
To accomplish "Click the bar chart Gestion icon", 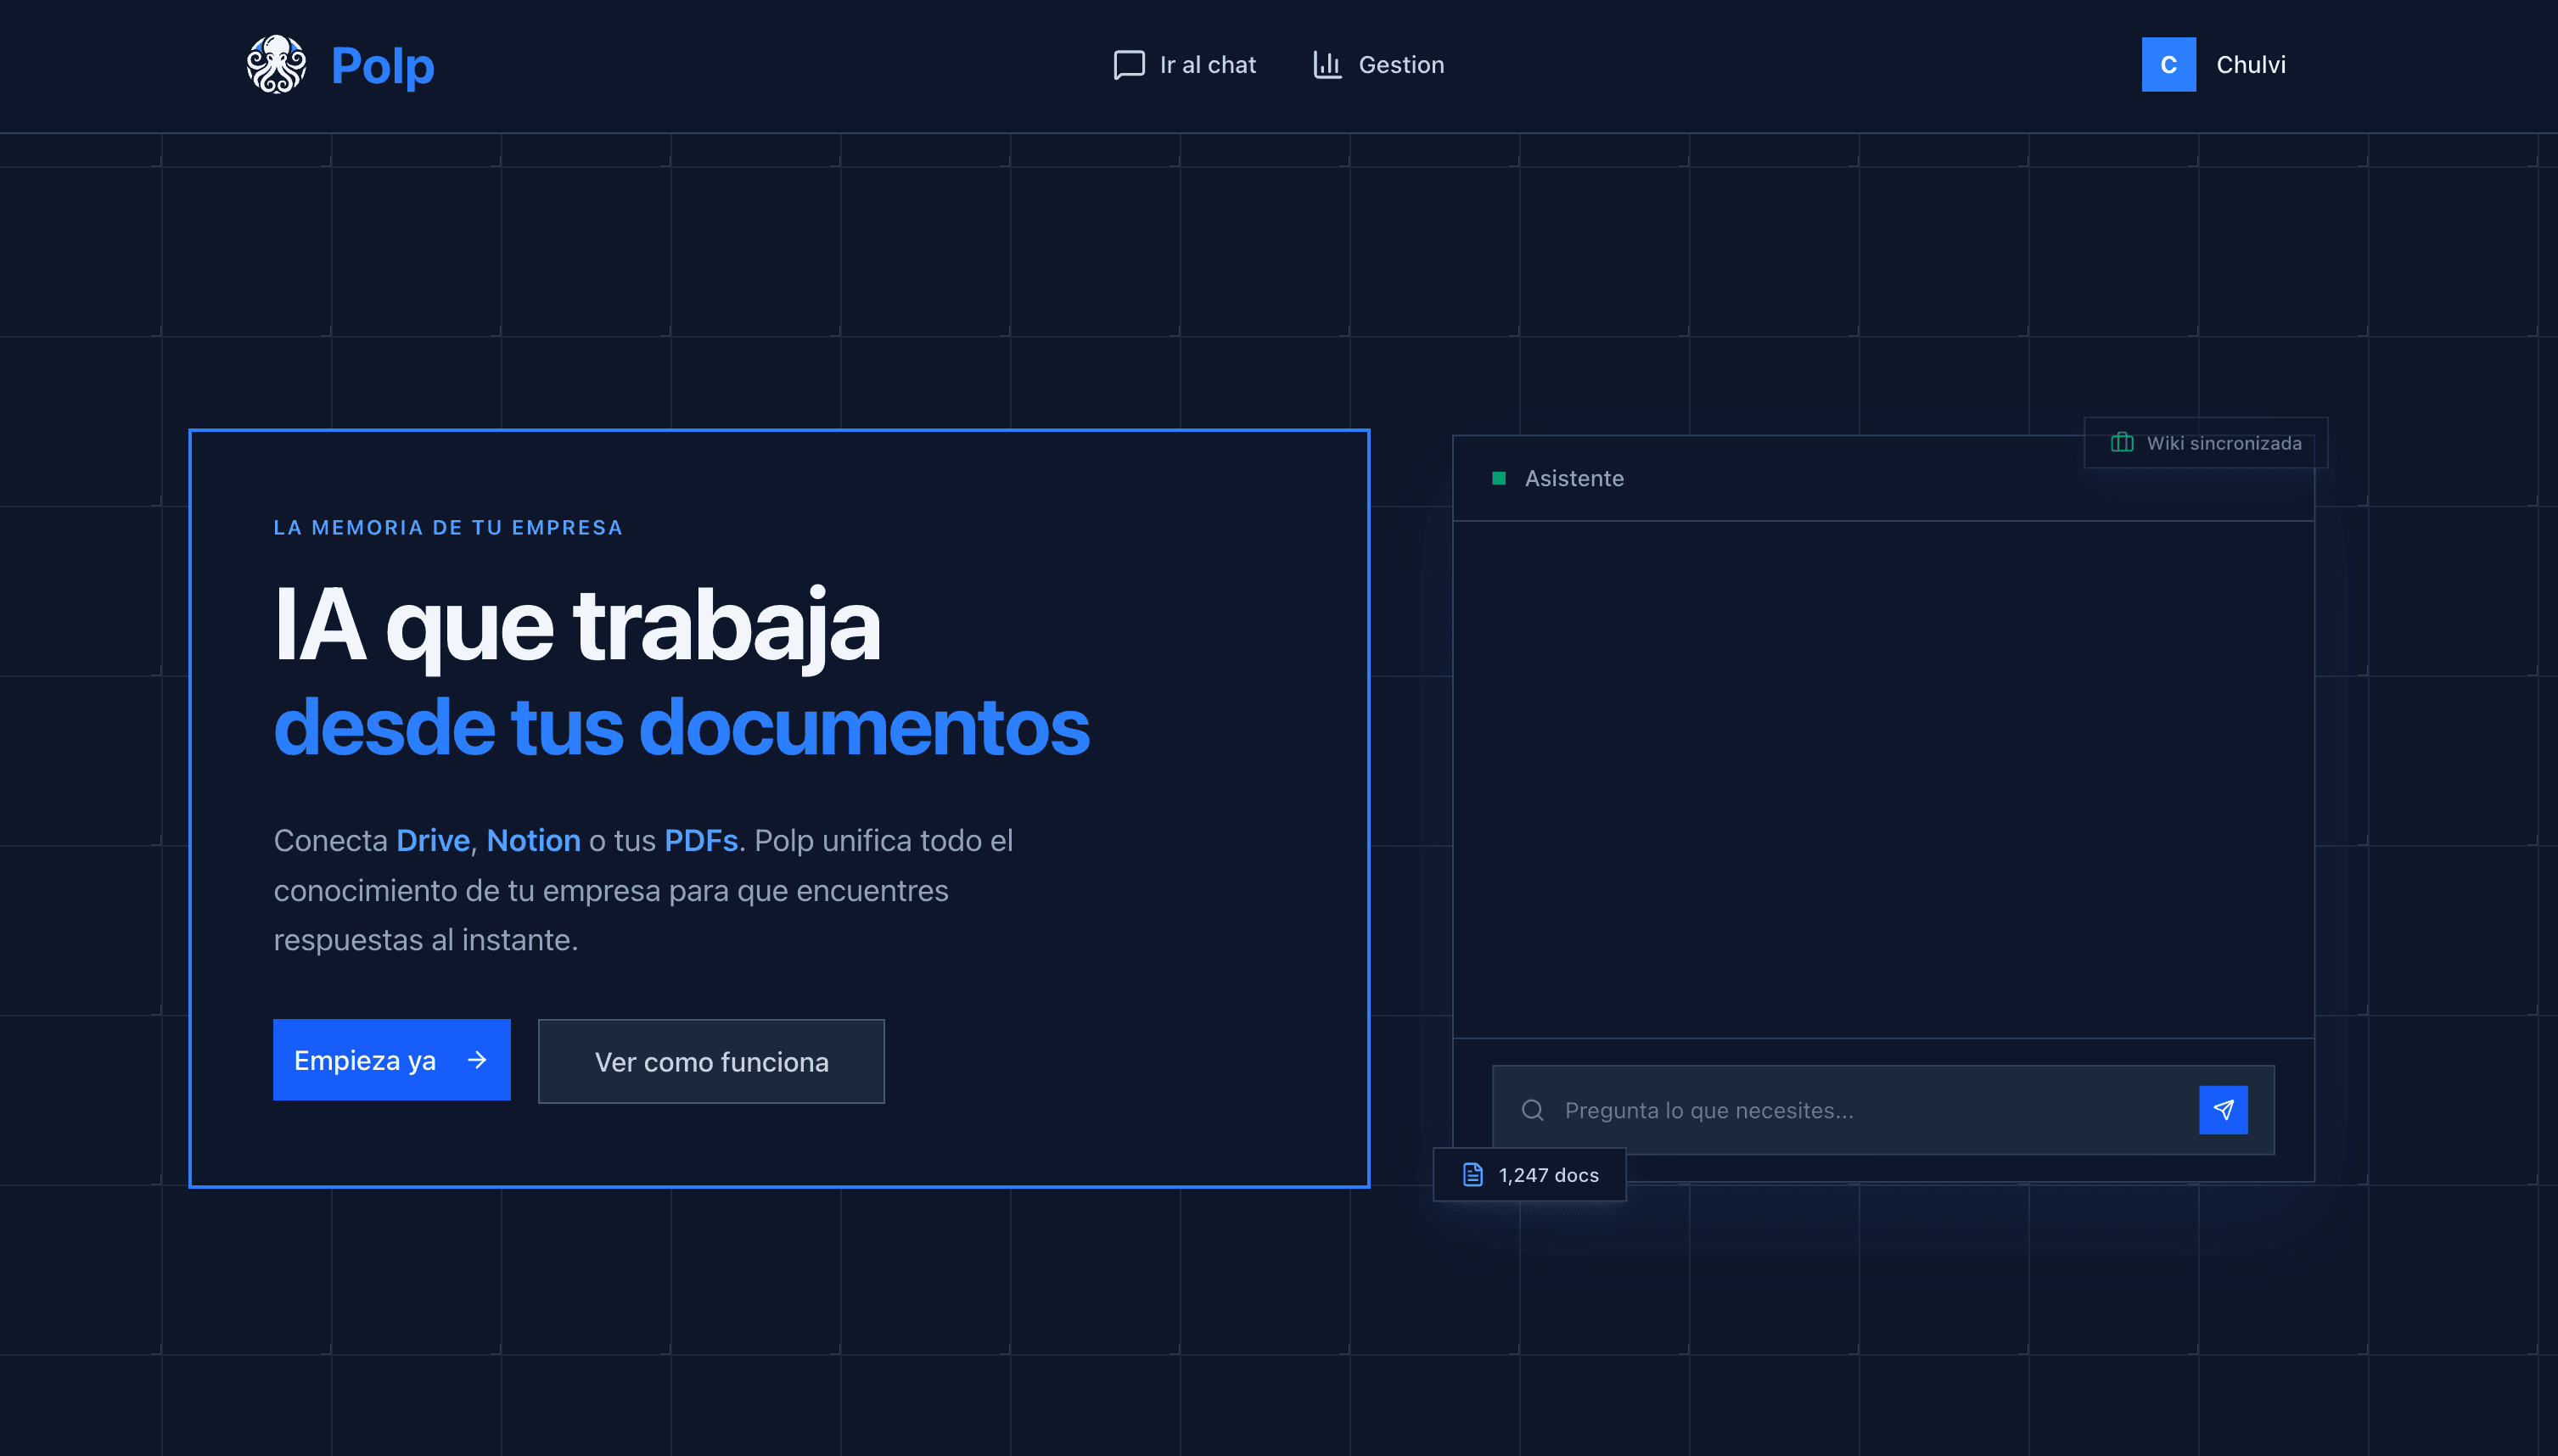I will coord(1327,65).
